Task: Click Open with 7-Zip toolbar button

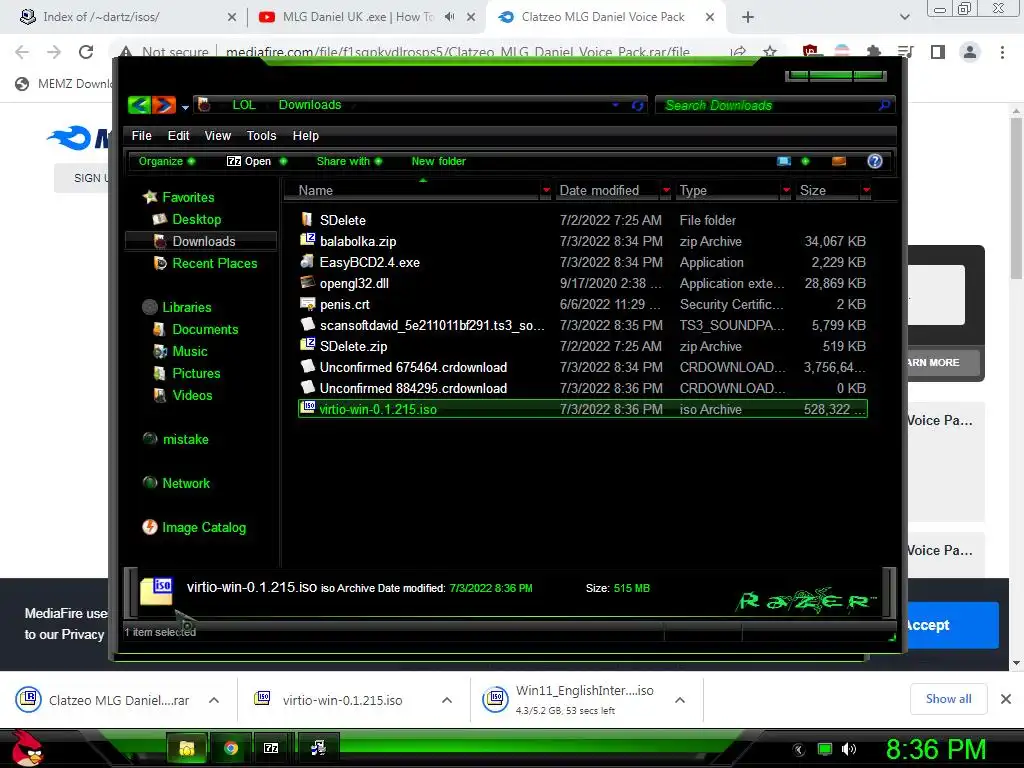Action: [249, 161]
